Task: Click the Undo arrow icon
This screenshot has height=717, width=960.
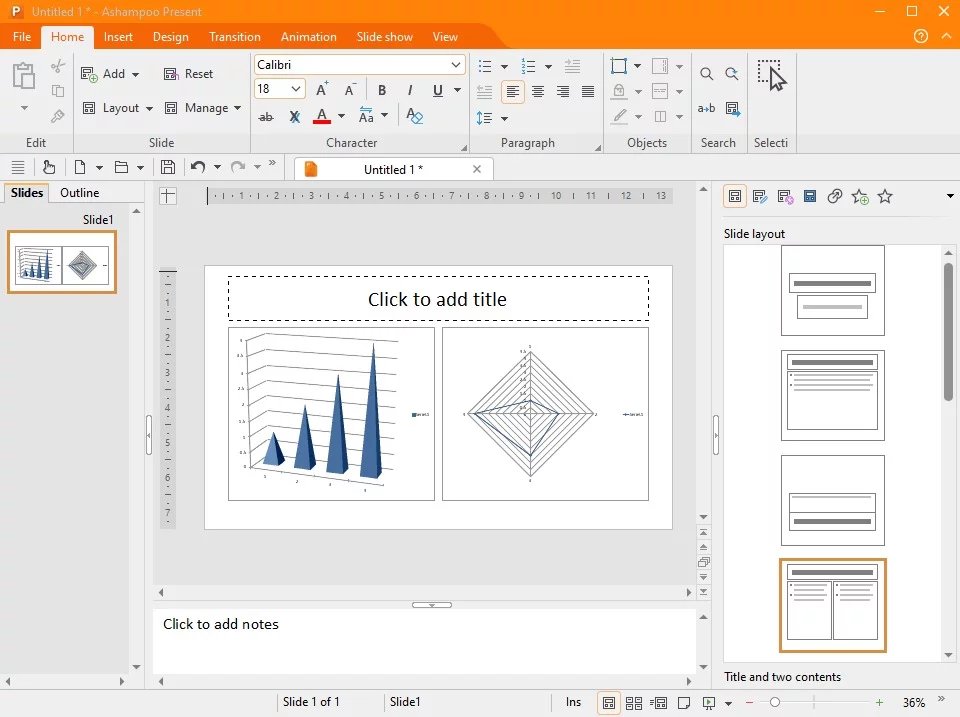Action: tap(198, 167)
